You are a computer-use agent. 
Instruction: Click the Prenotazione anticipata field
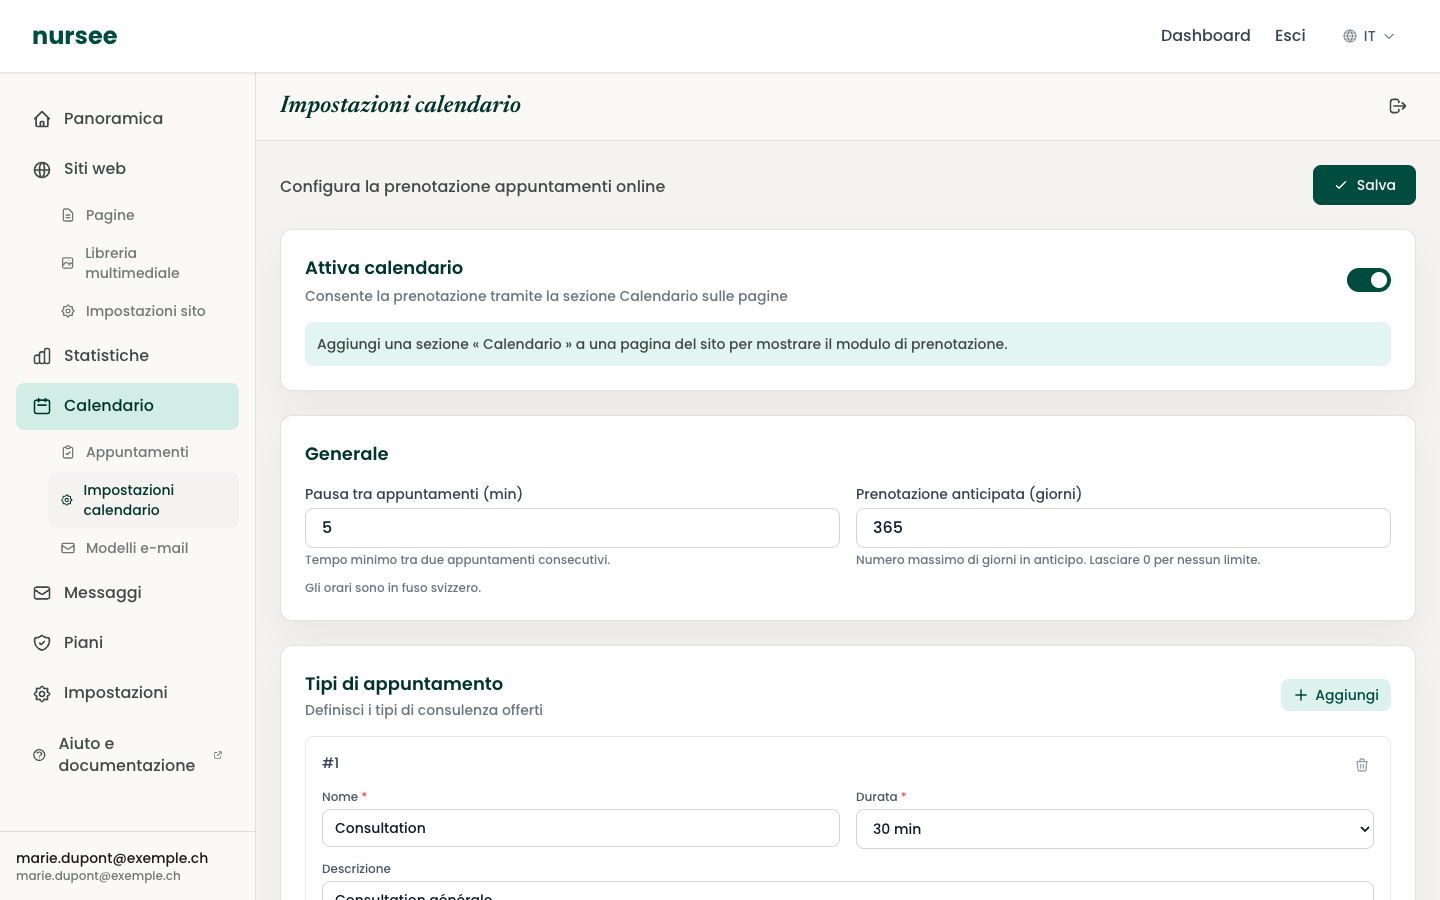click(x=1123, y=528)
